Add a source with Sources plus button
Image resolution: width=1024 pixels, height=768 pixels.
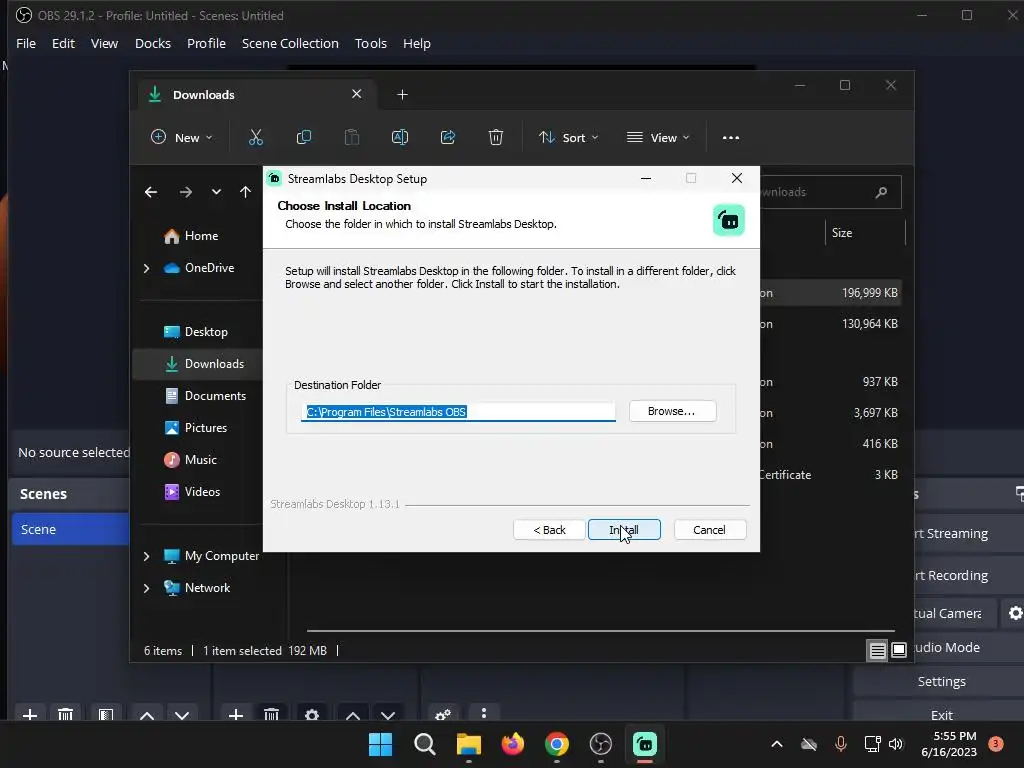click(x=236, y=715)
